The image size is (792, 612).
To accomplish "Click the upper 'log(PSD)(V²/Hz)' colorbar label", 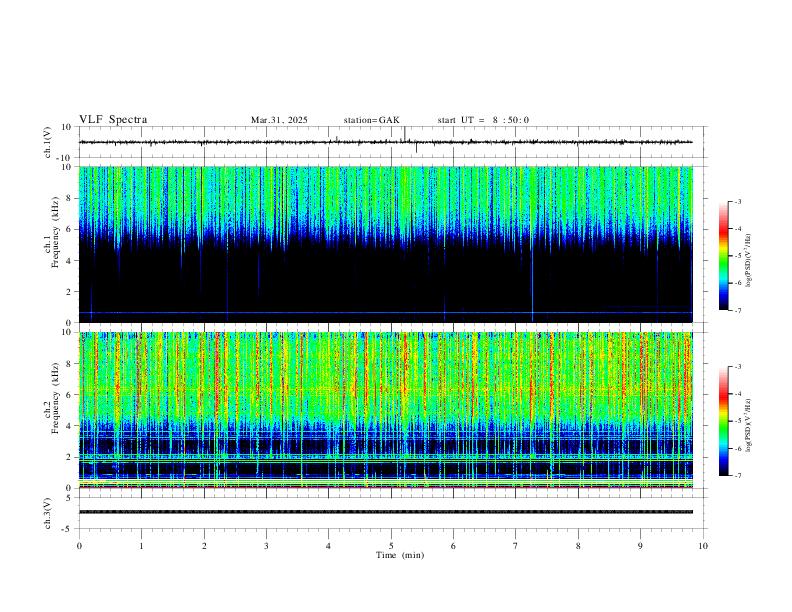I will 748,260.
